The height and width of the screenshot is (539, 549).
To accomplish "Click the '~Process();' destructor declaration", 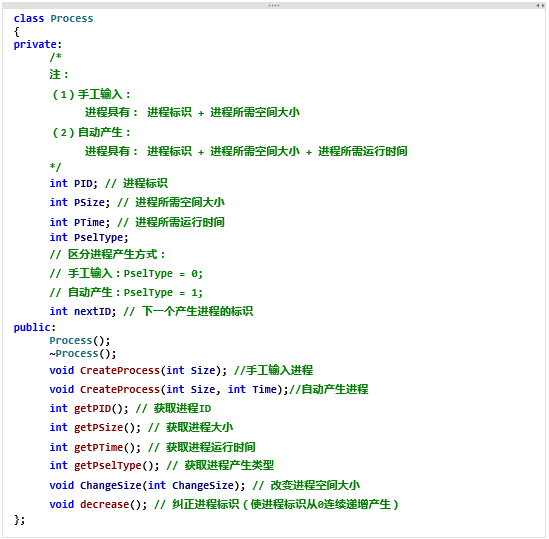I will 83,354.
